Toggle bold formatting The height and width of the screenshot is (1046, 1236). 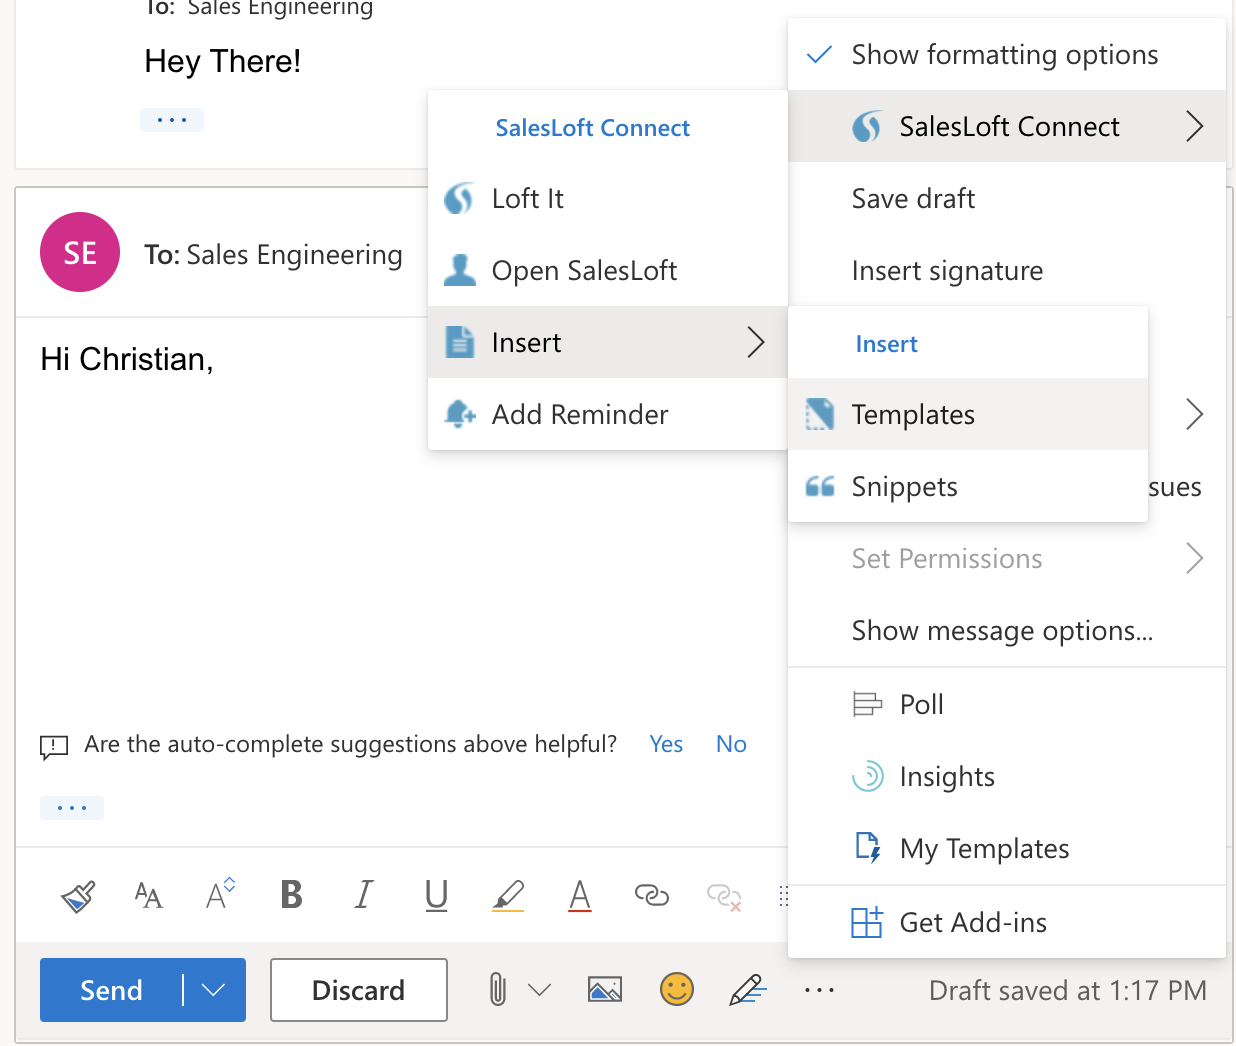[x=291, y=895]
